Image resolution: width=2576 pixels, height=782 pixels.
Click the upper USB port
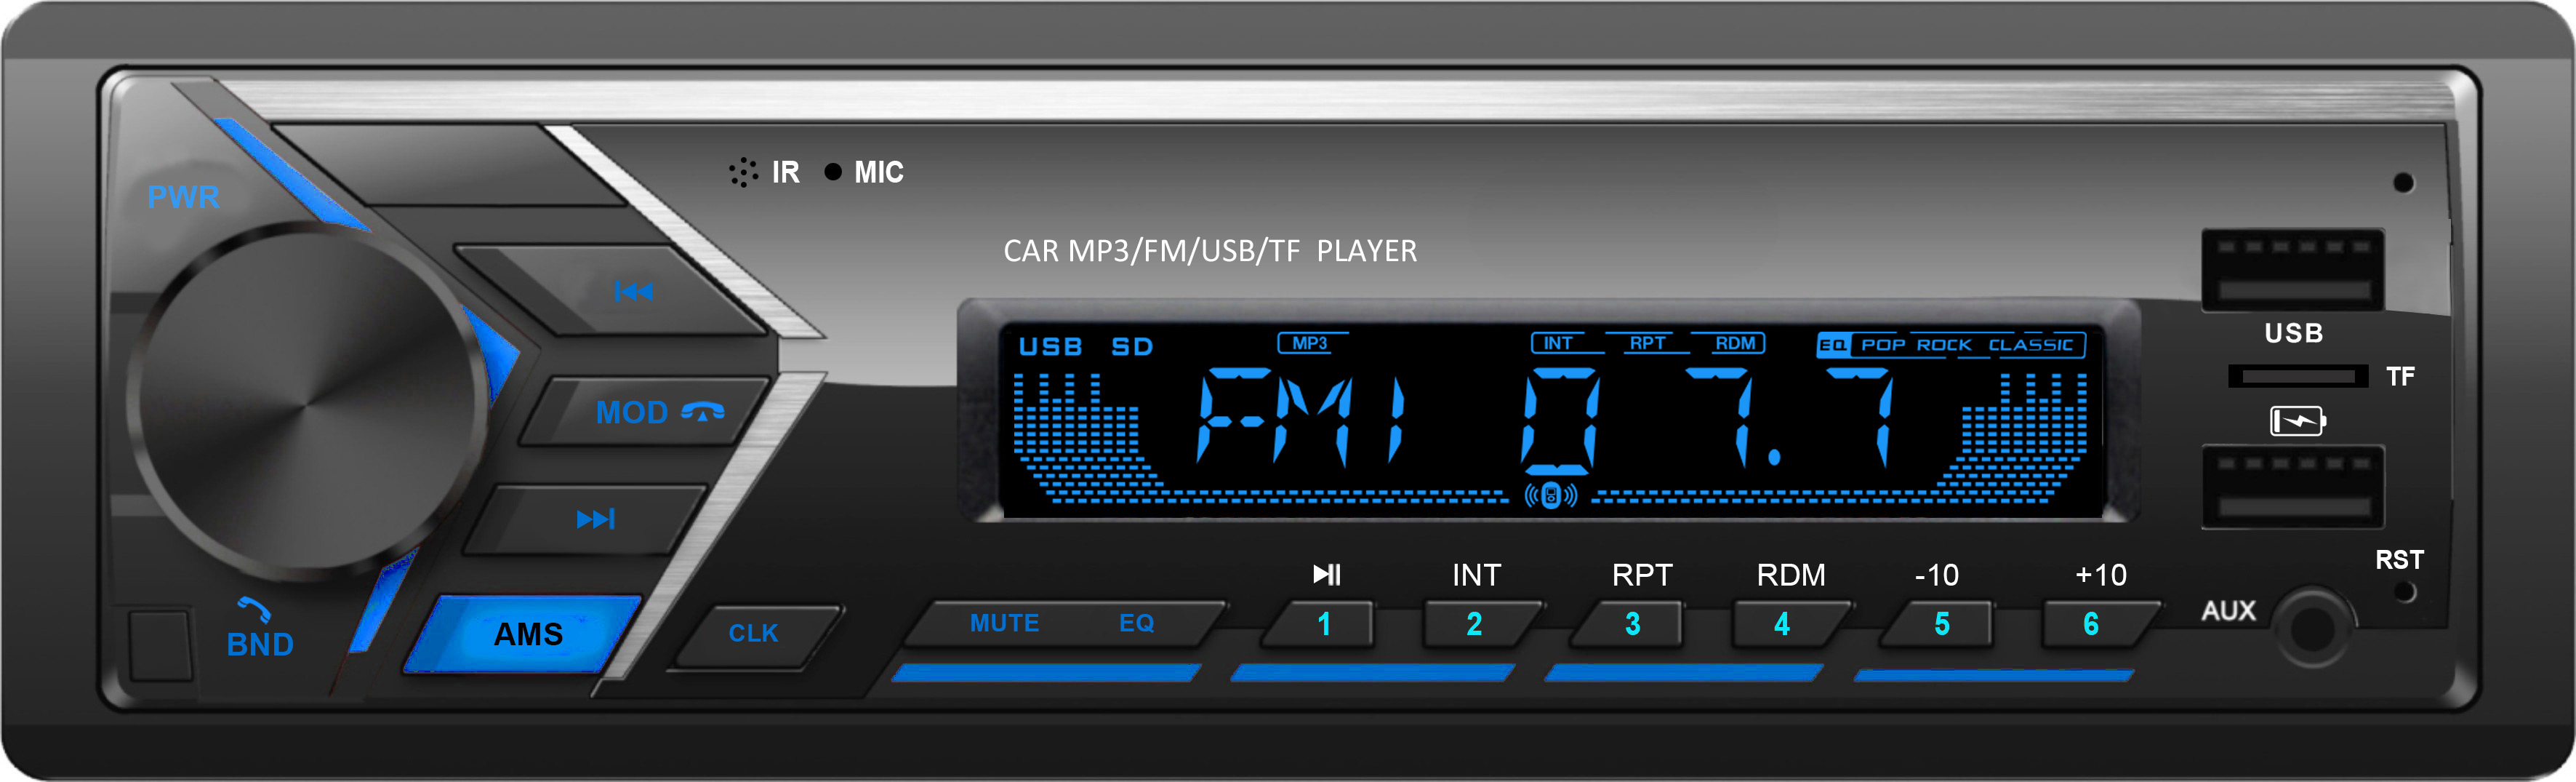(x=2293, y=270)
